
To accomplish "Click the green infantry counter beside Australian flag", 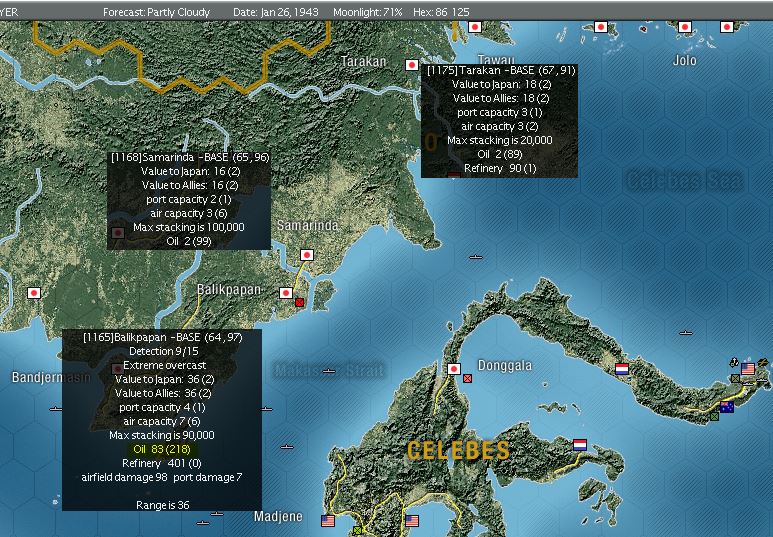I will (714, 417).
